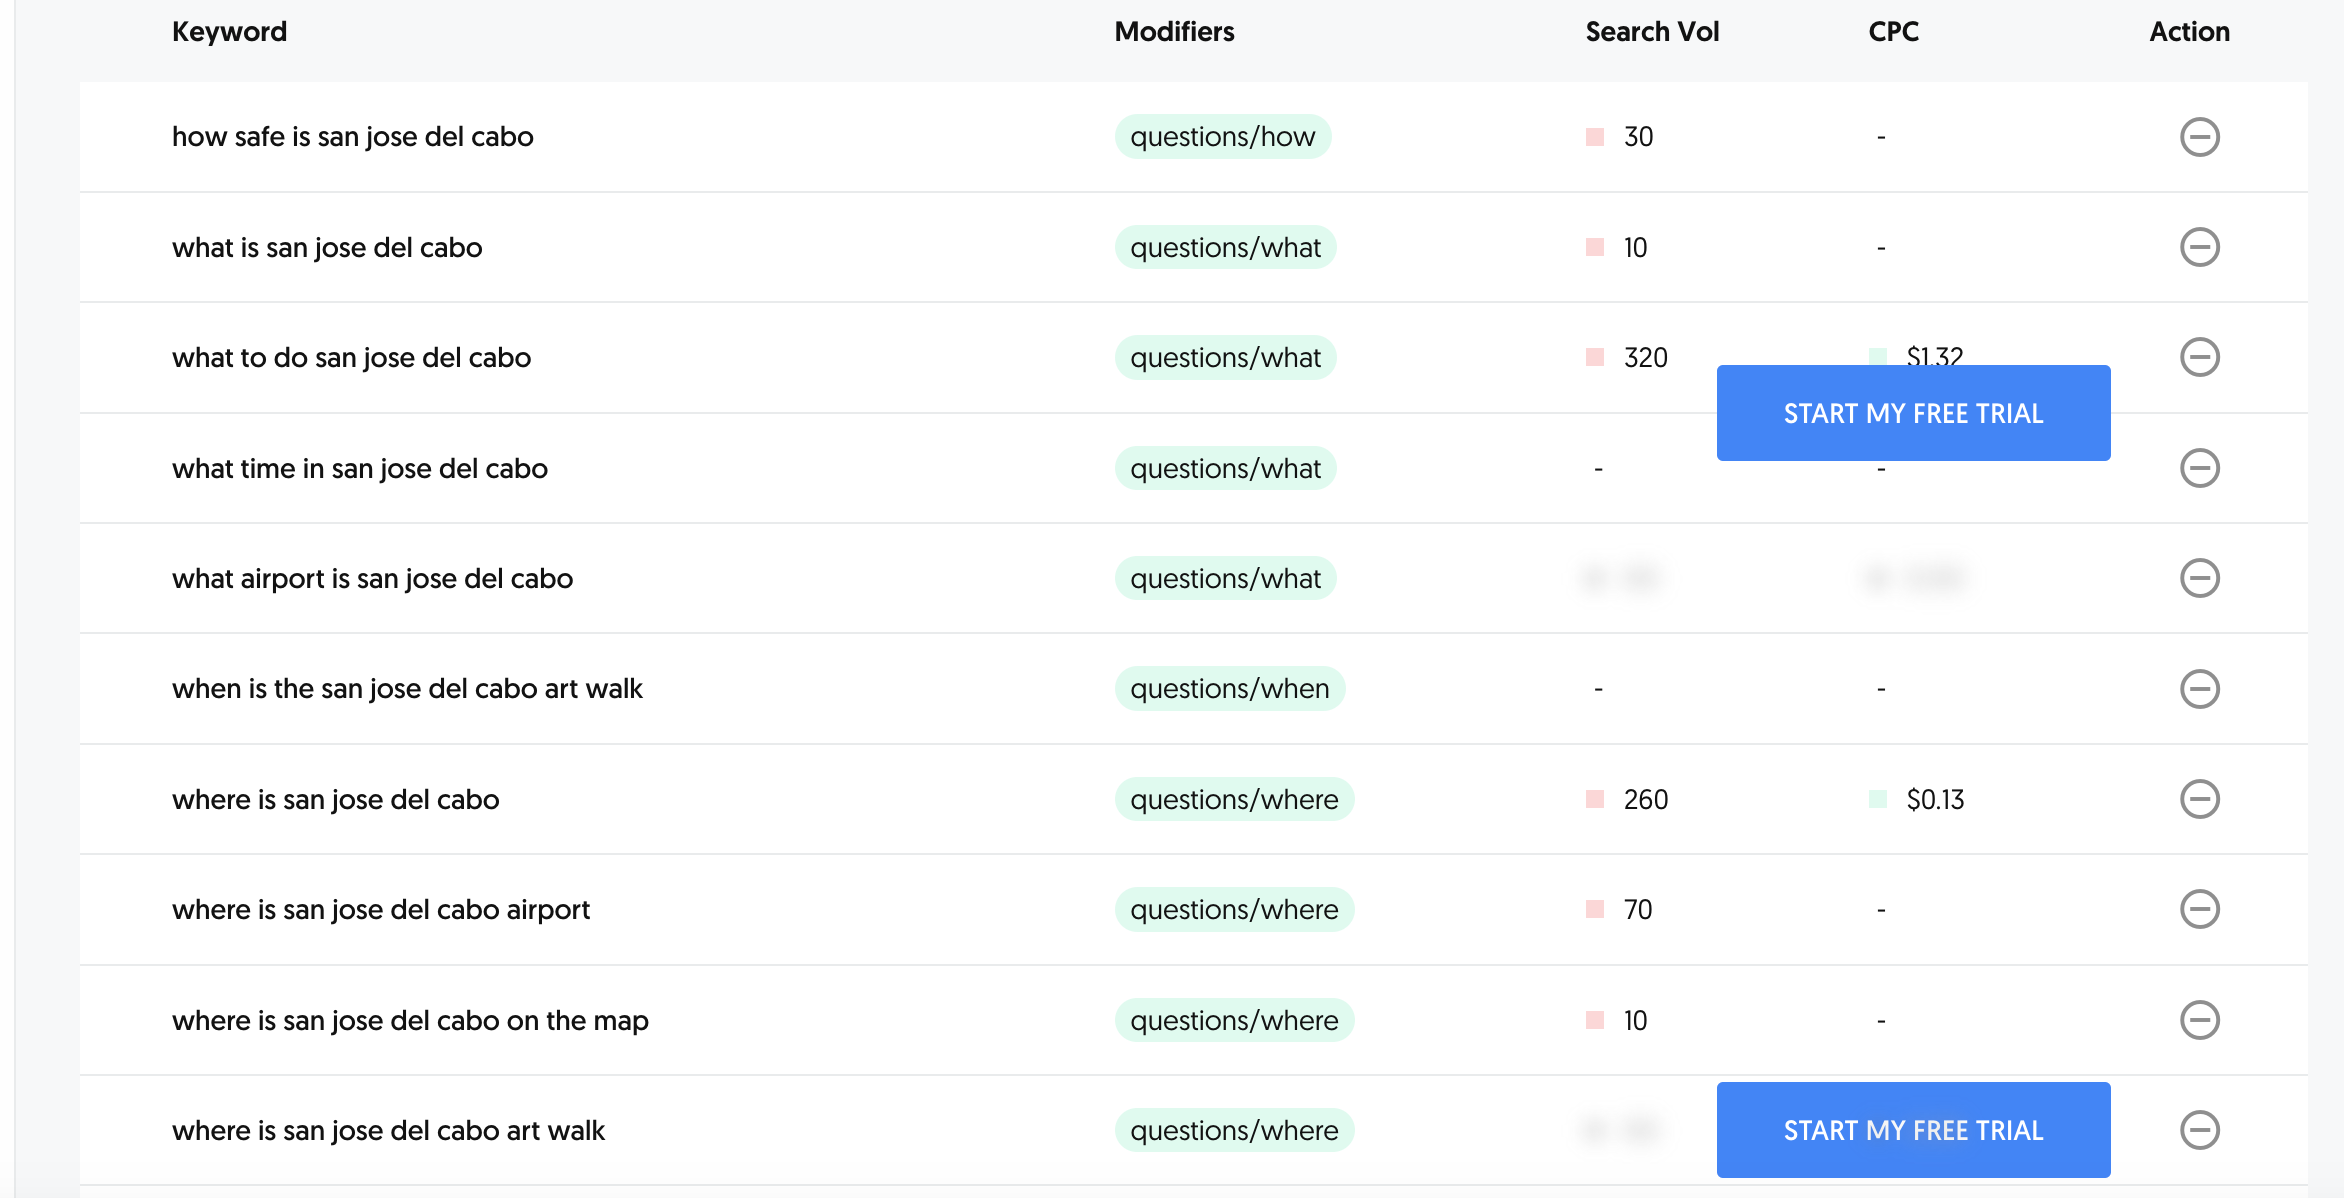Click minus icon for 'what is san jose del cabo'
Image resolution: width=2344 pixels, height=1198 pixels.
coord(2199,247)
